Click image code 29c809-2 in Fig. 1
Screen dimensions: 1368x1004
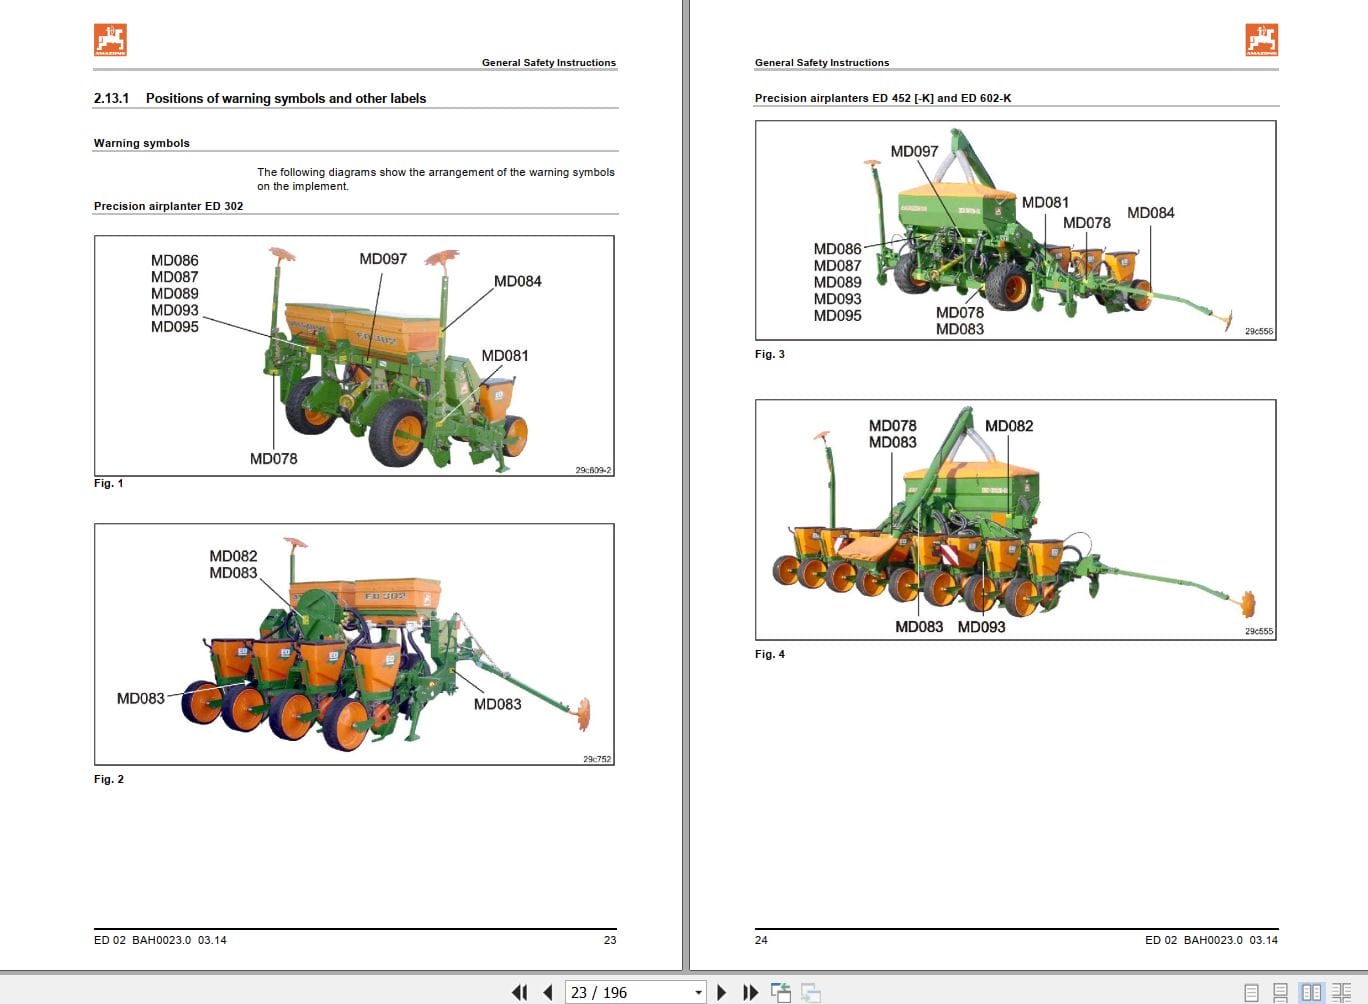(594, 470)
